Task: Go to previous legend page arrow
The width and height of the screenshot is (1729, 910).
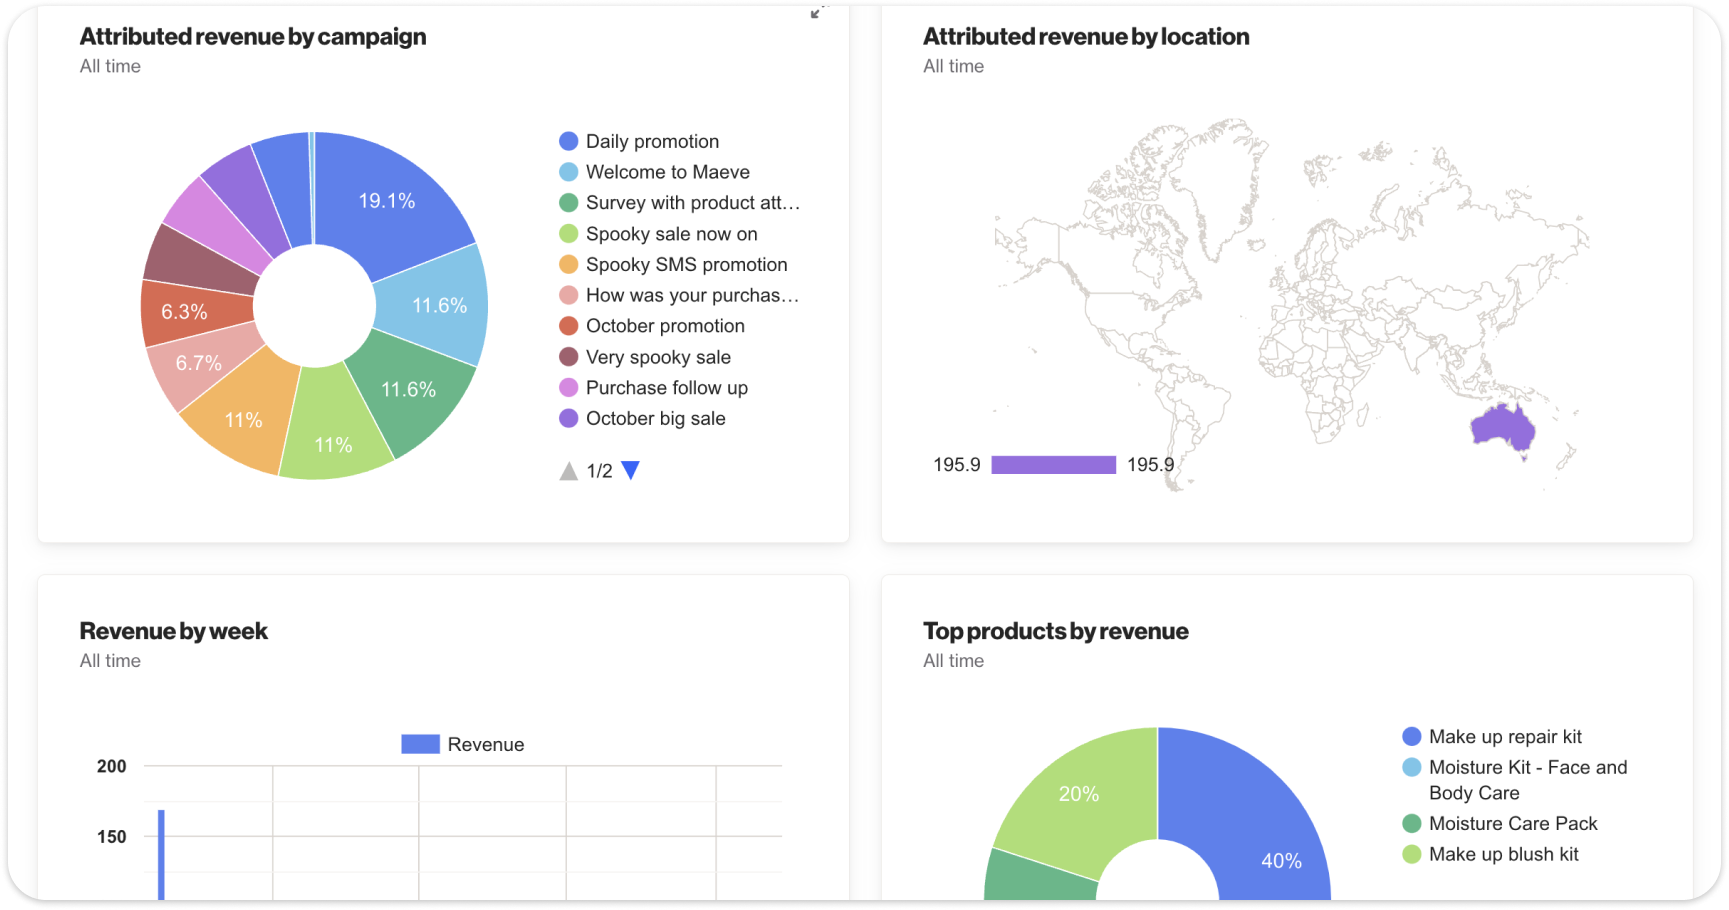Action: tap(568, 471)
